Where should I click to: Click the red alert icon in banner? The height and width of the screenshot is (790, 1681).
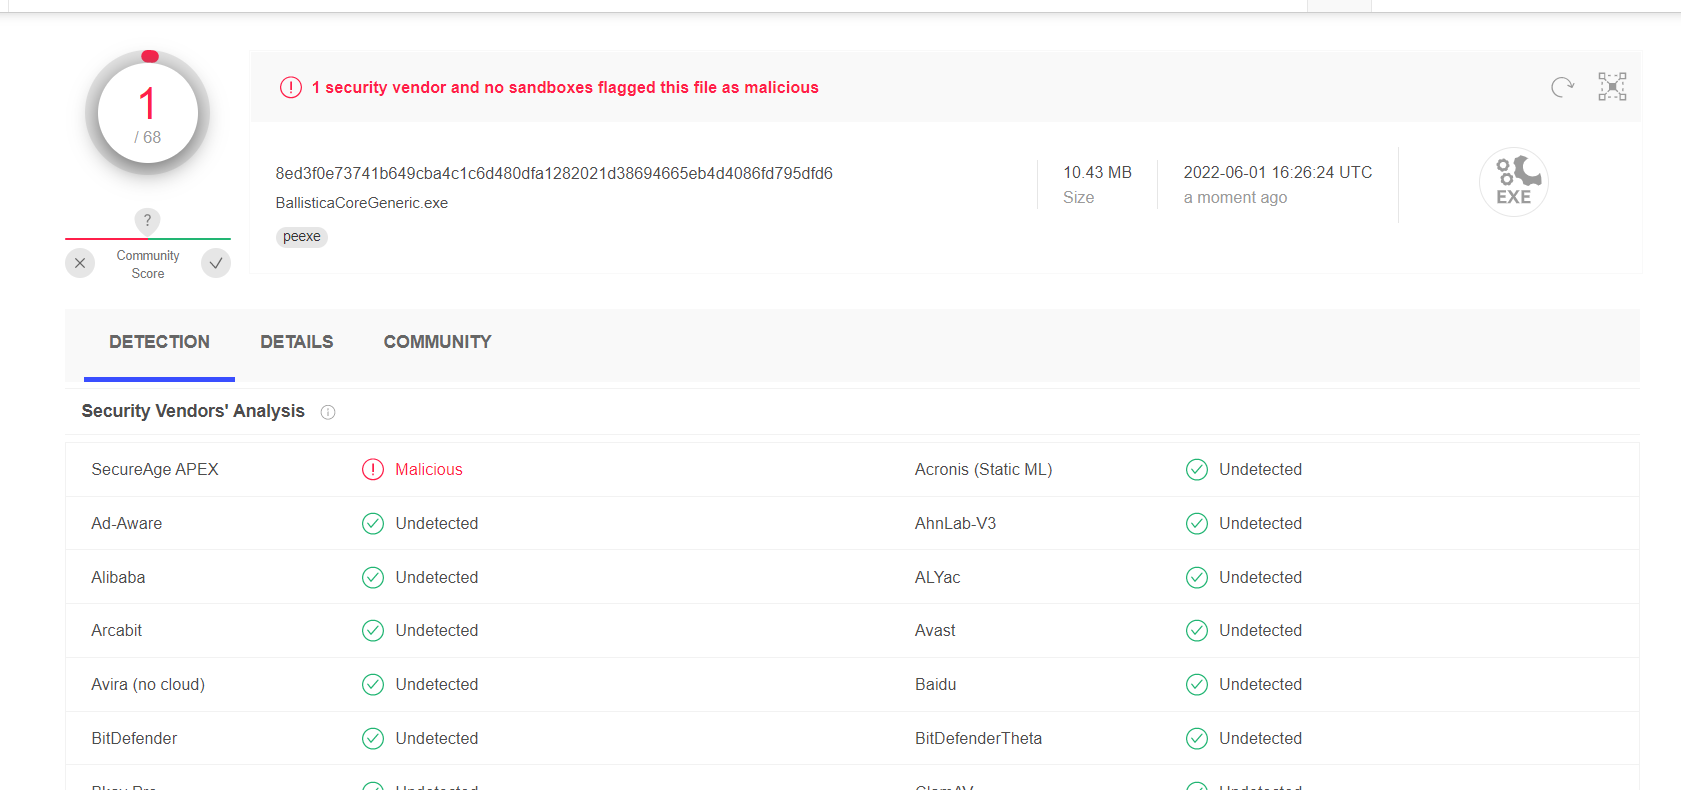click(x=291, y=87)
